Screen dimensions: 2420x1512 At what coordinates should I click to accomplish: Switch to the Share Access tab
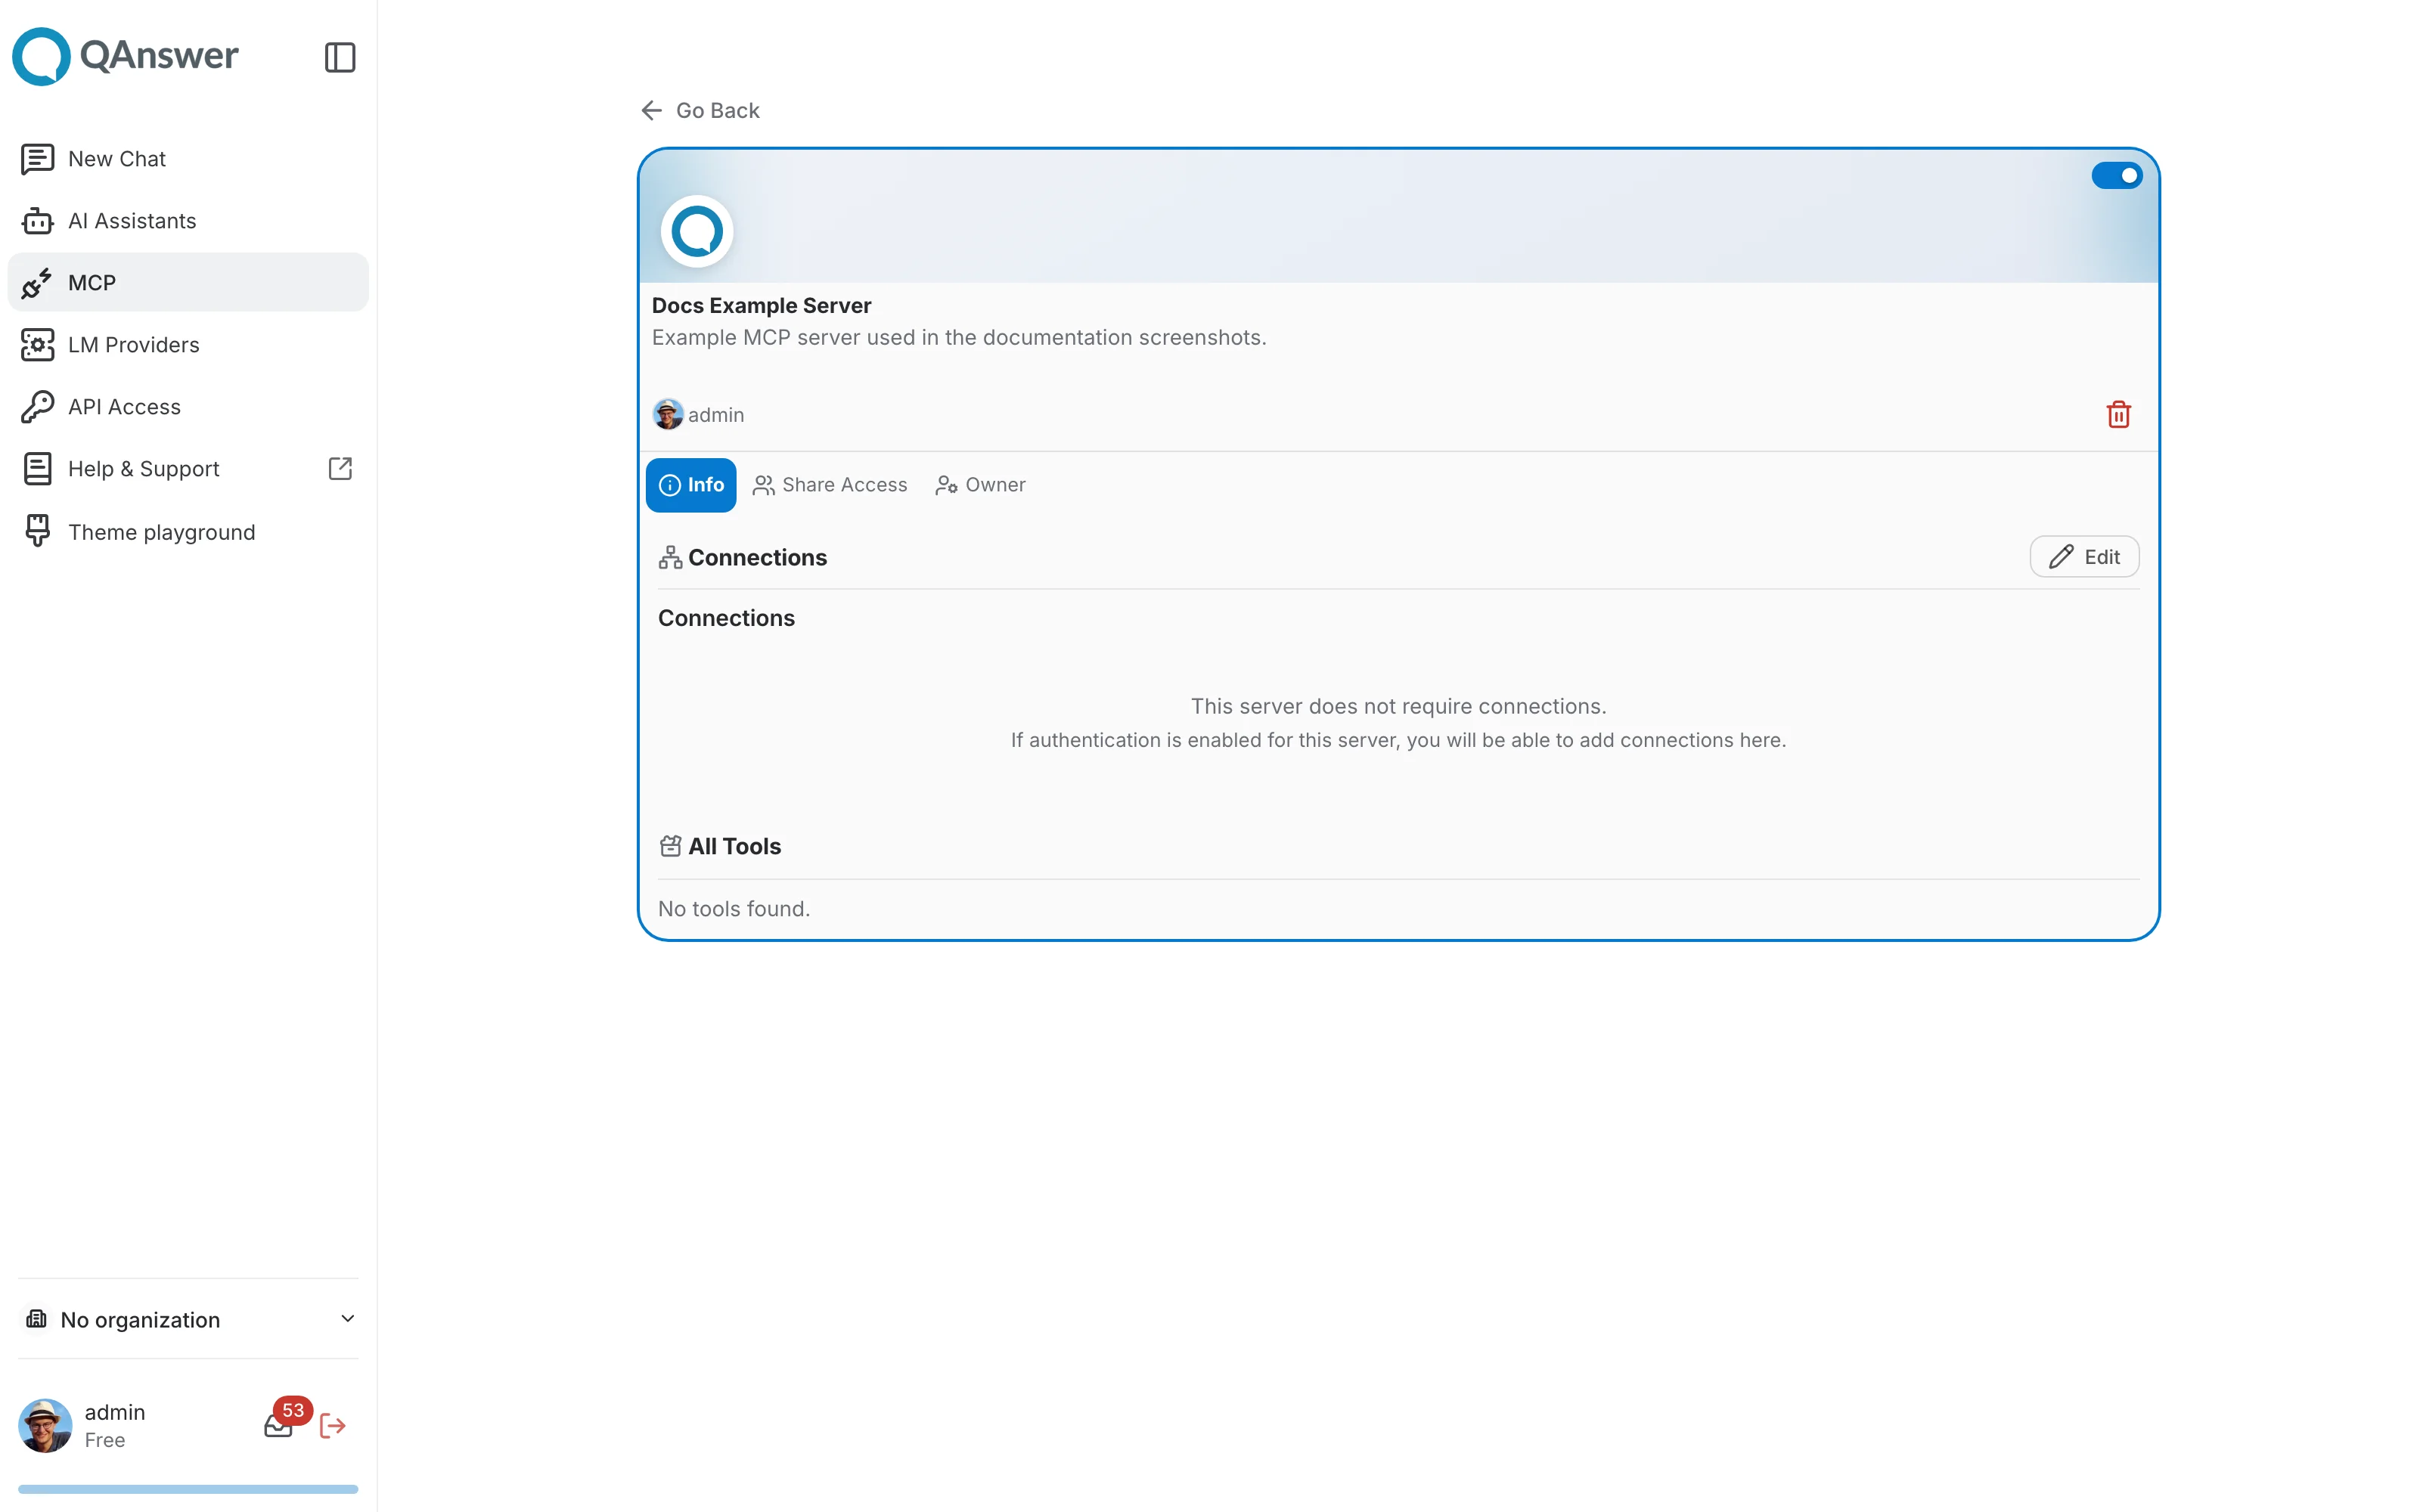830,485
